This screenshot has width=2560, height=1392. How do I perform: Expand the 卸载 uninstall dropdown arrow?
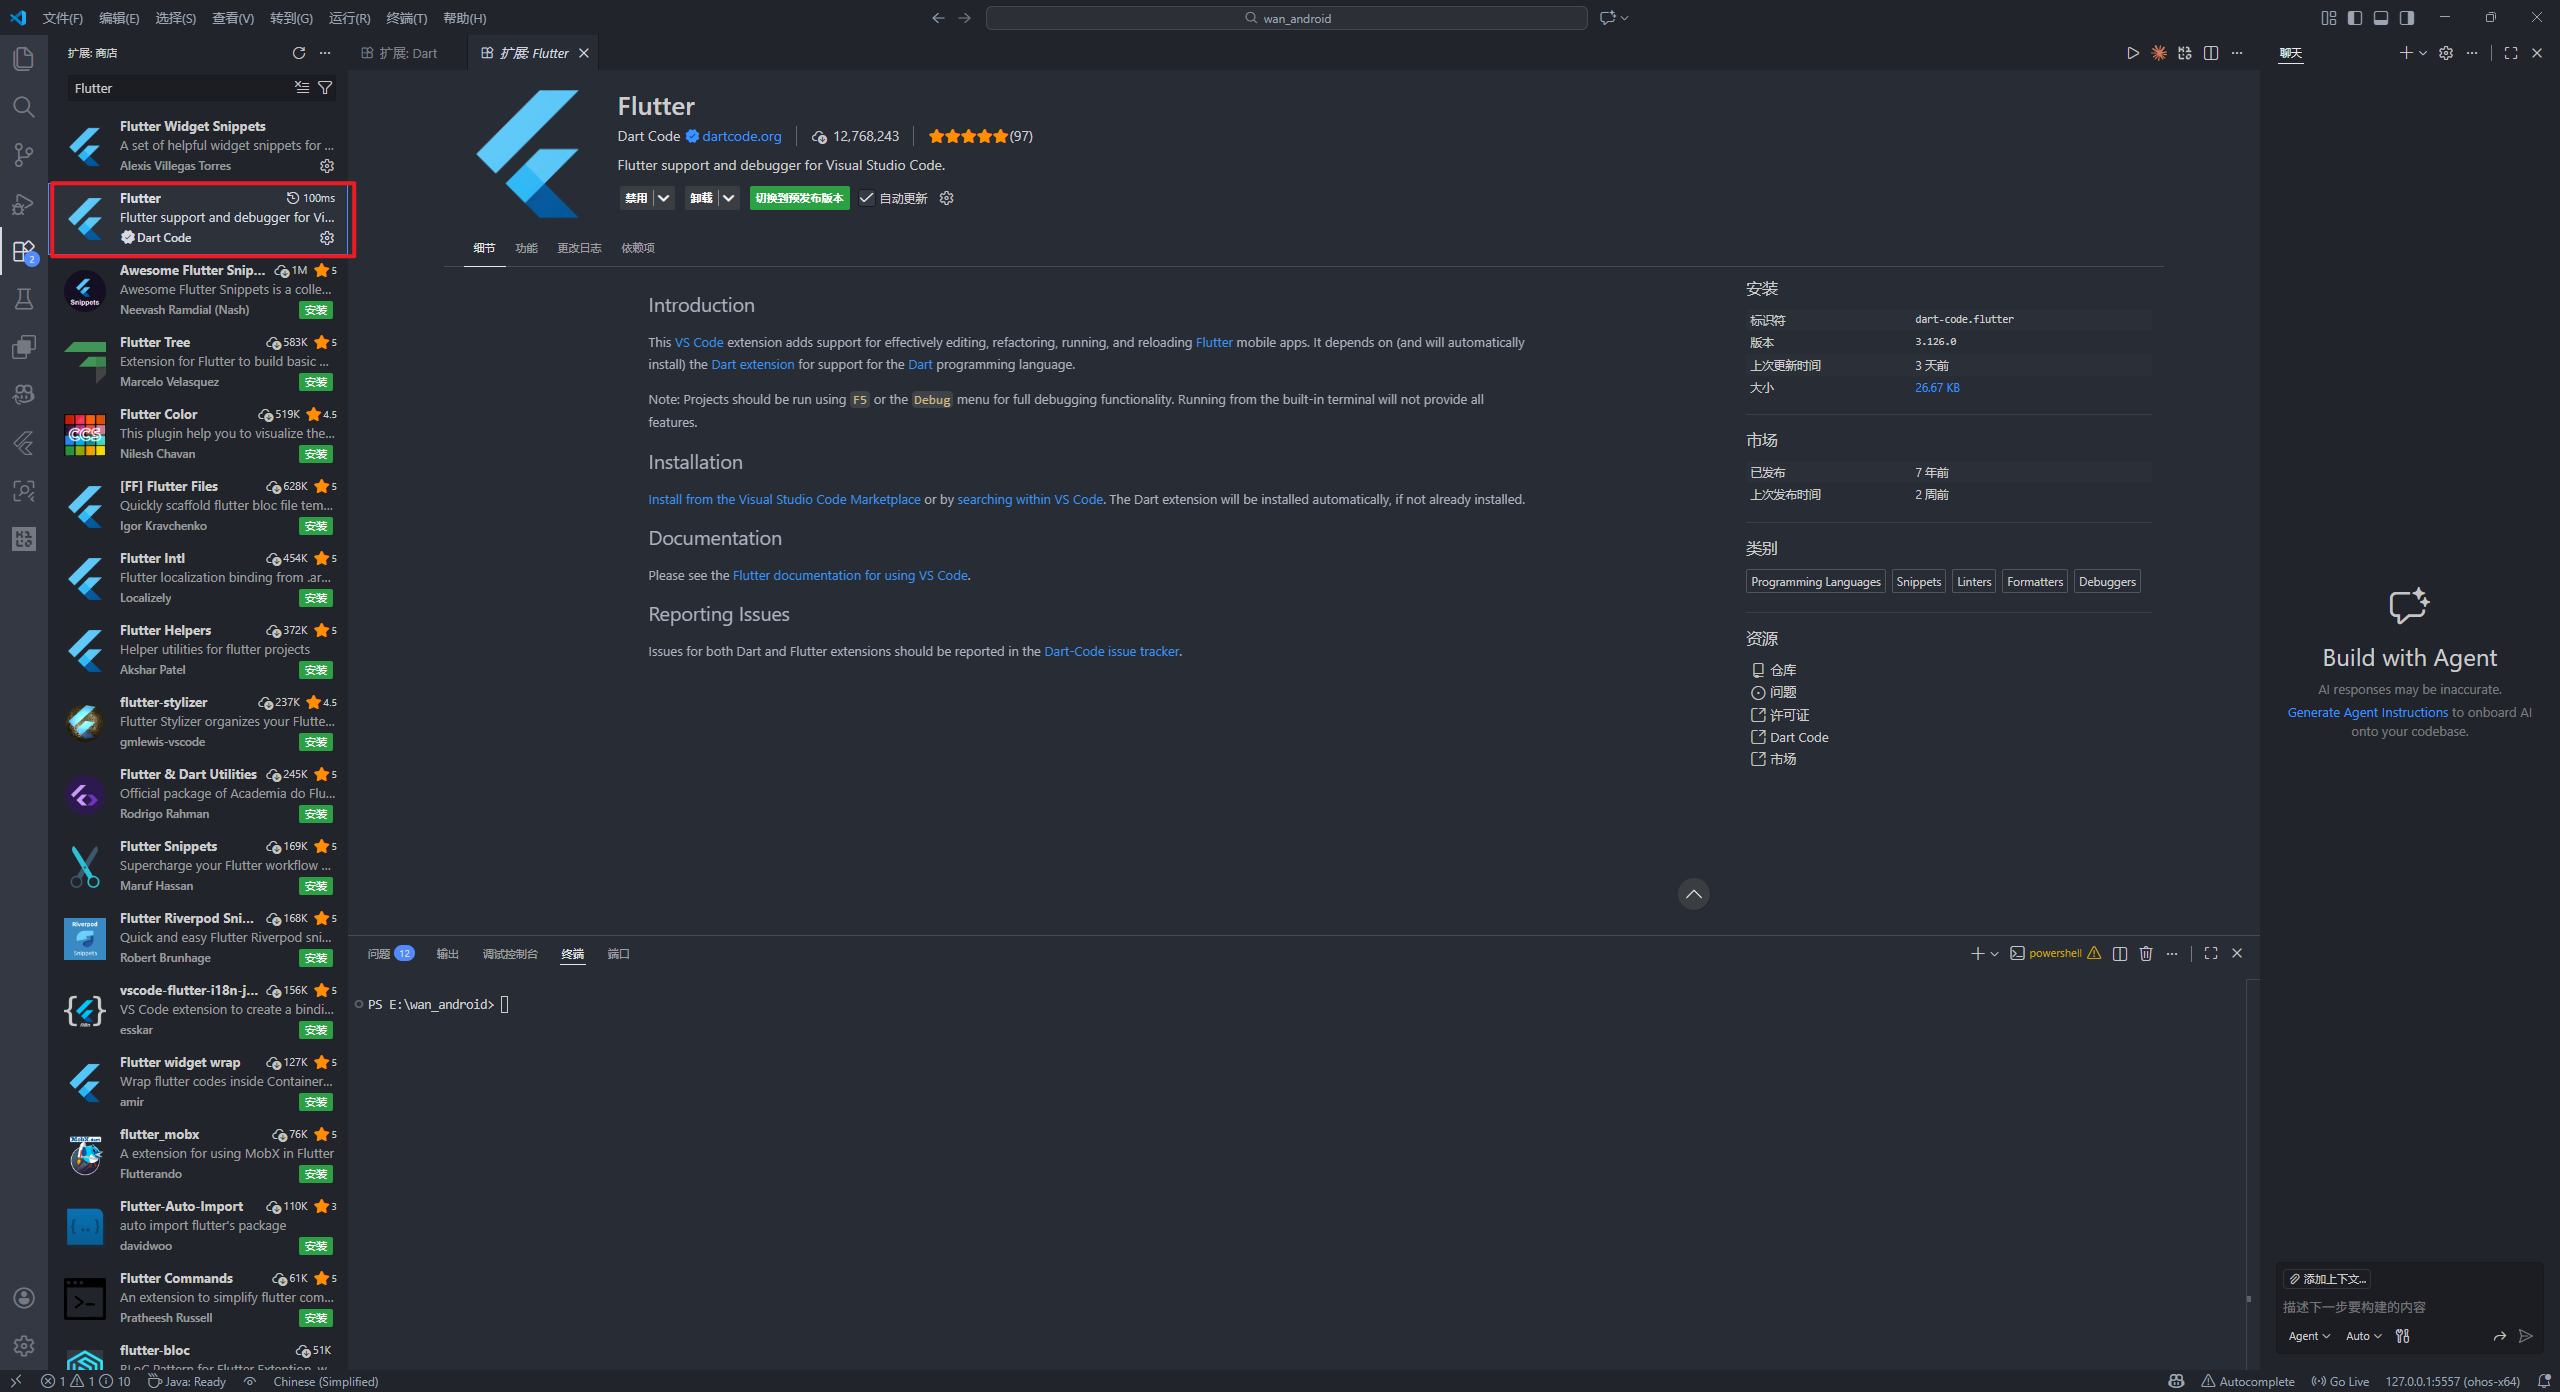tap(728, 198)
